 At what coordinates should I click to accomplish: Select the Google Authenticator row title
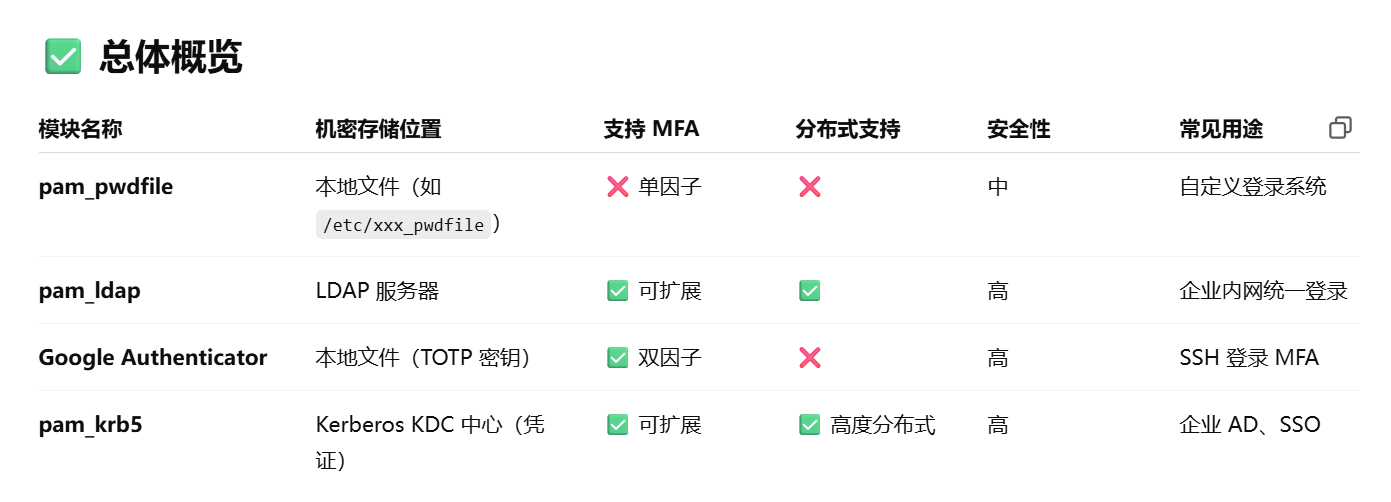click(153, 358)
